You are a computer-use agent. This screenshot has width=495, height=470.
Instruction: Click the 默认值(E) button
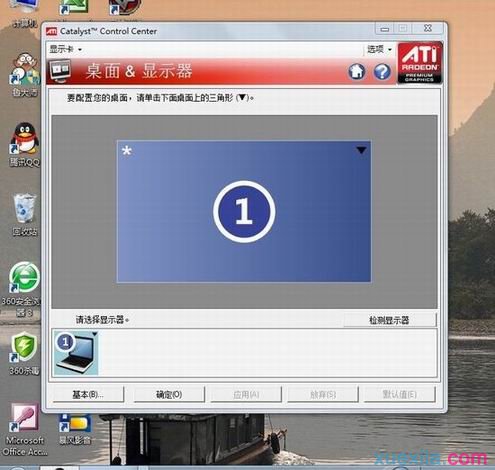tap(399, 395)
